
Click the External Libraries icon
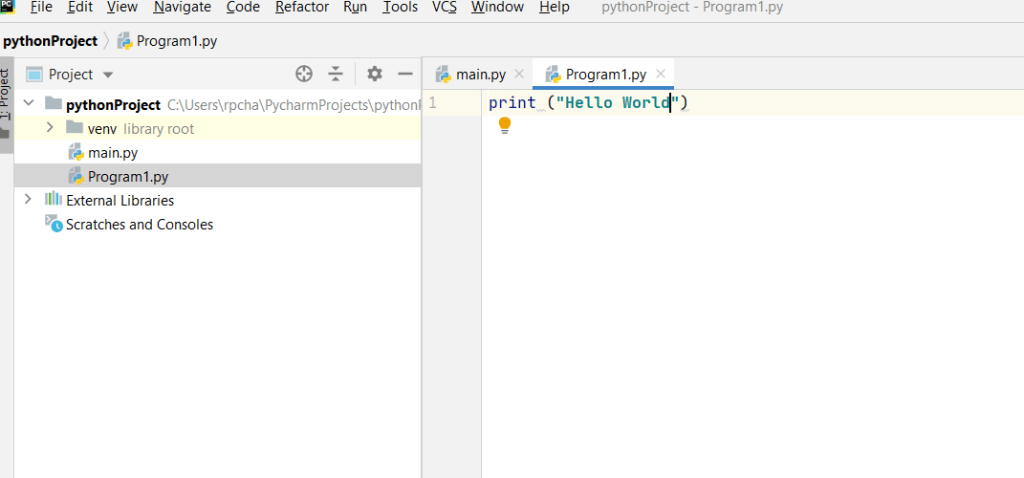(53, 200)
